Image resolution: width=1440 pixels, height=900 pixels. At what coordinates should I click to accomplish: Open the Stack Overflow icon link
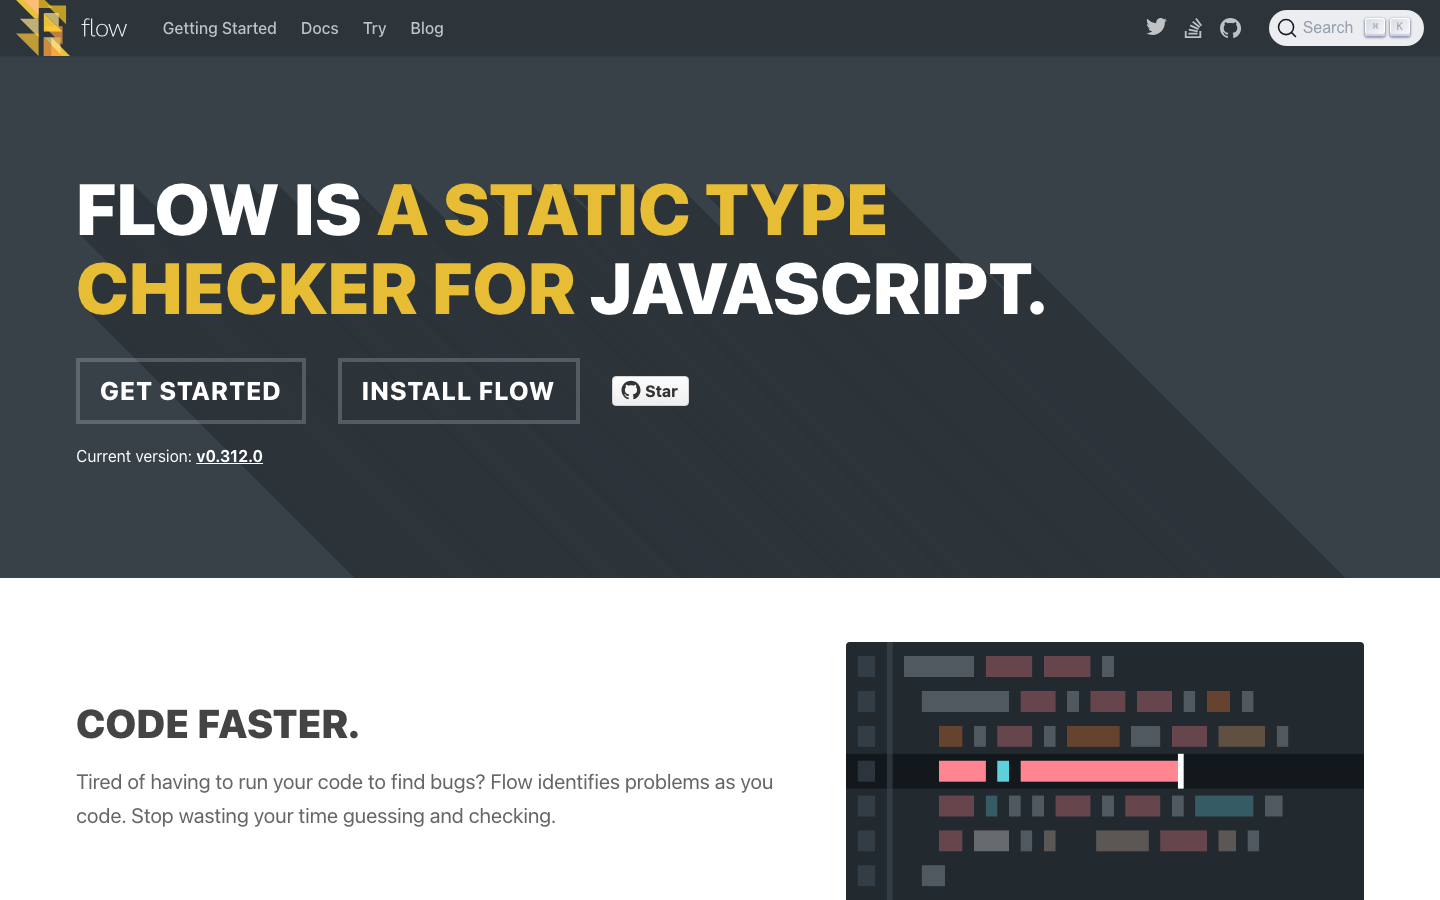(x=1193, y=28)
